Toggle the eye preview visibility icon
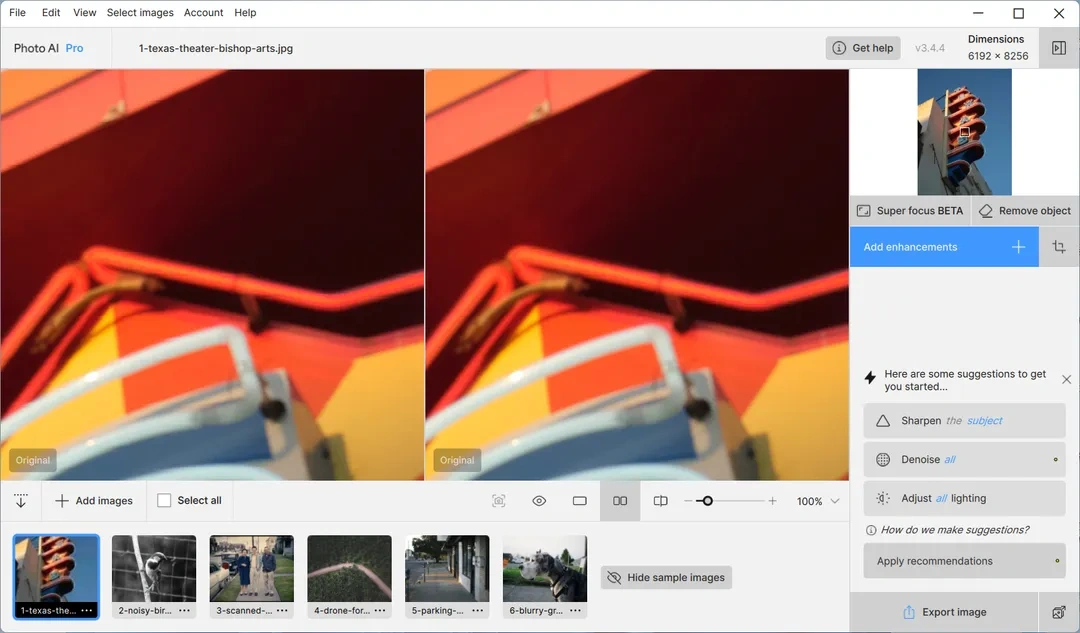Screen dimensions: 1080x633 539,501
